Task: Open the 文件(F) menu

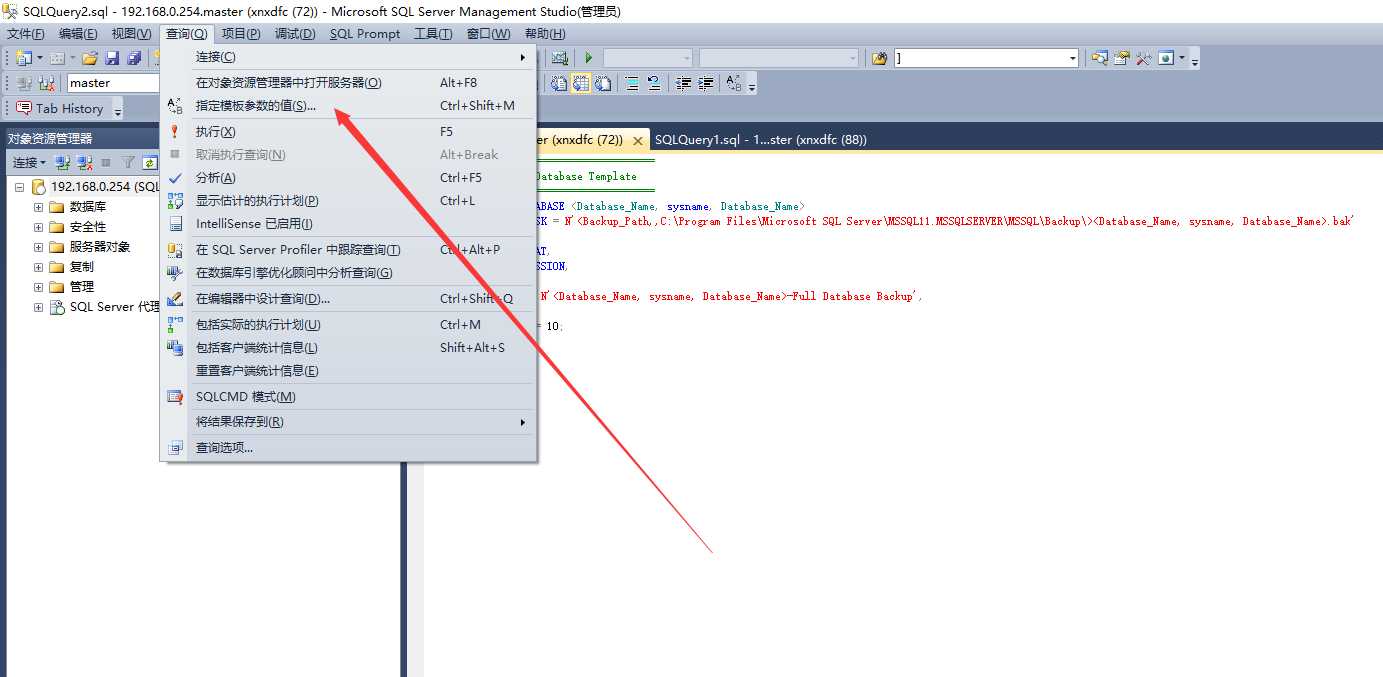Action: coord(26,34)
